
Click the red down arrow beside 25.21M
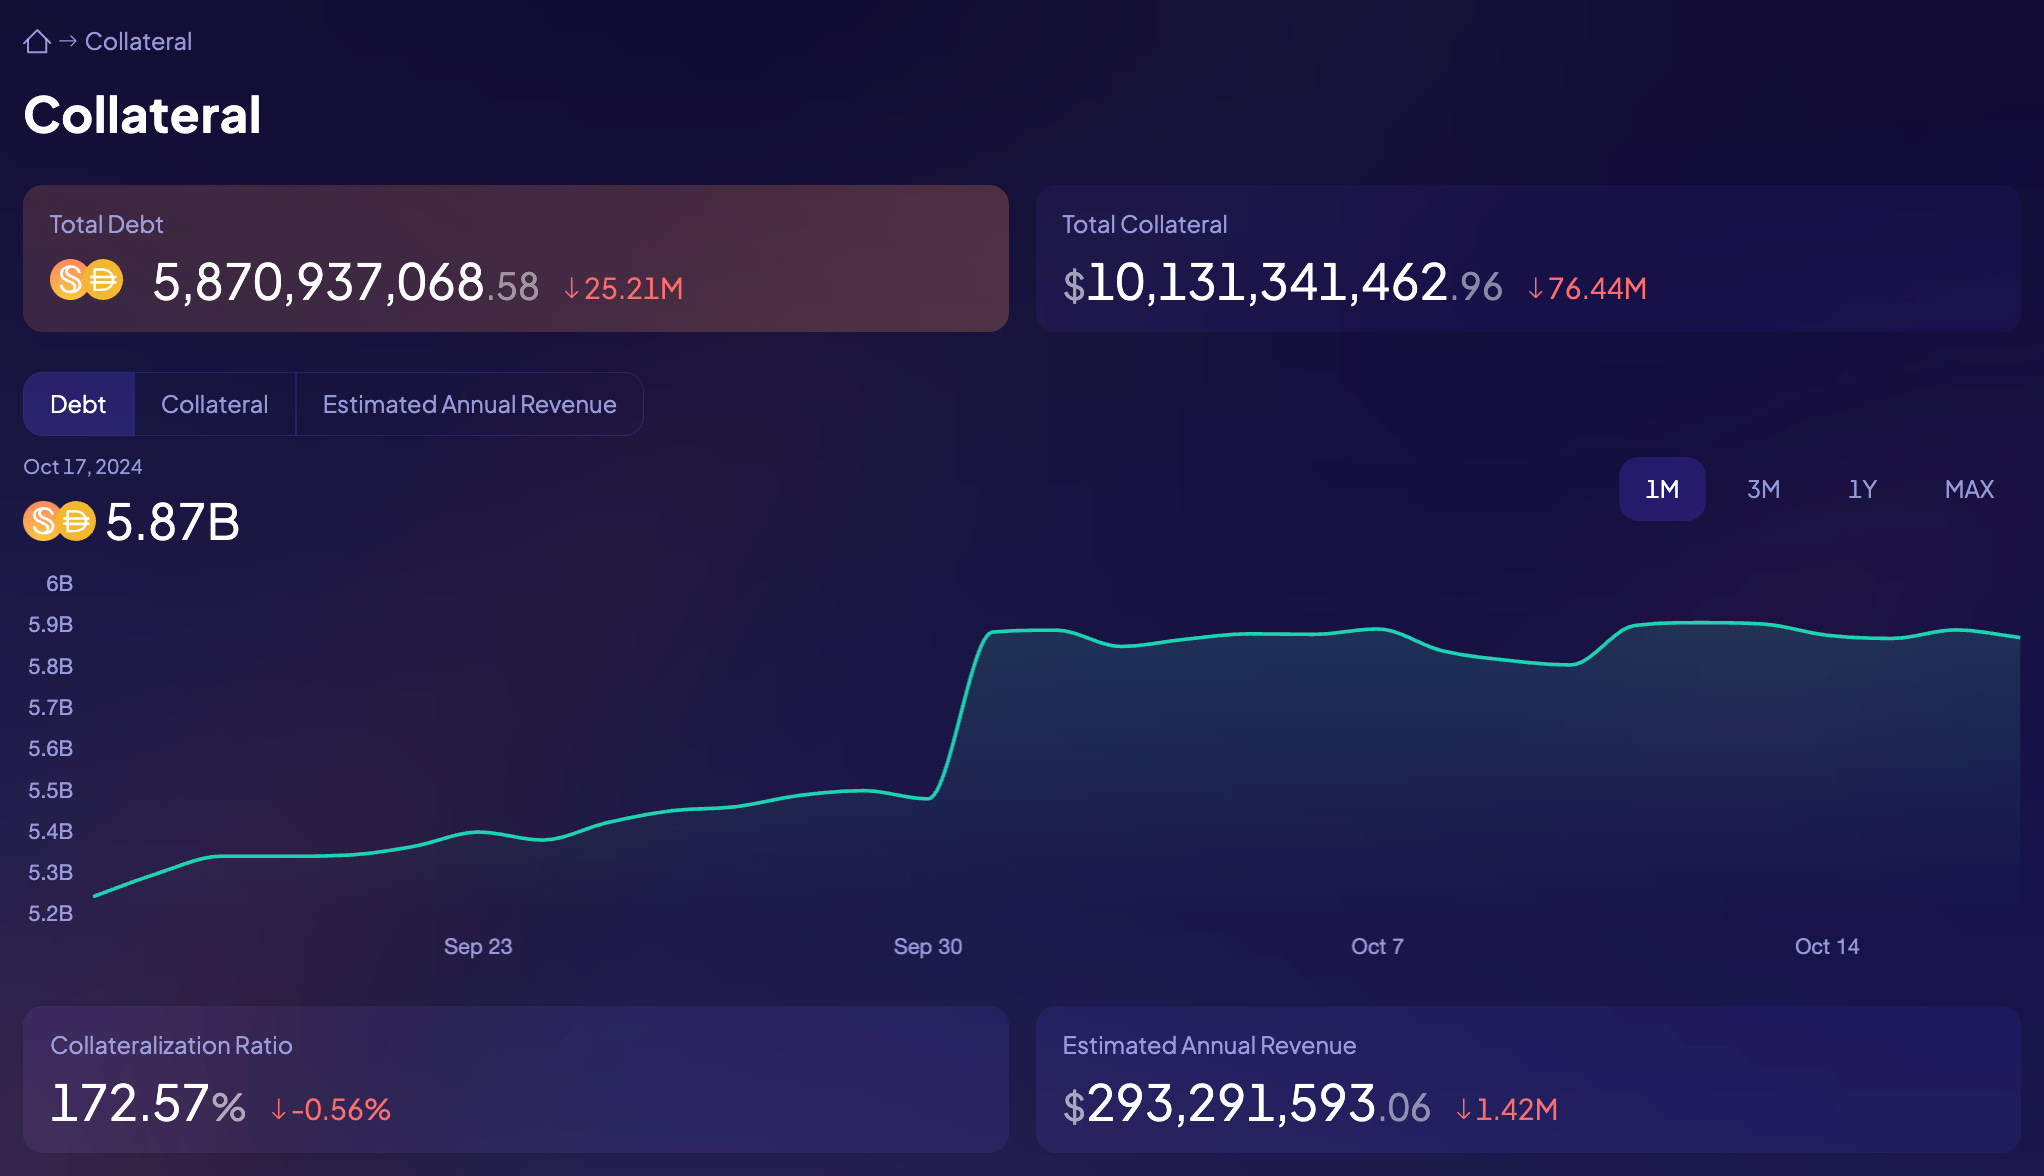tap(571, 288)
